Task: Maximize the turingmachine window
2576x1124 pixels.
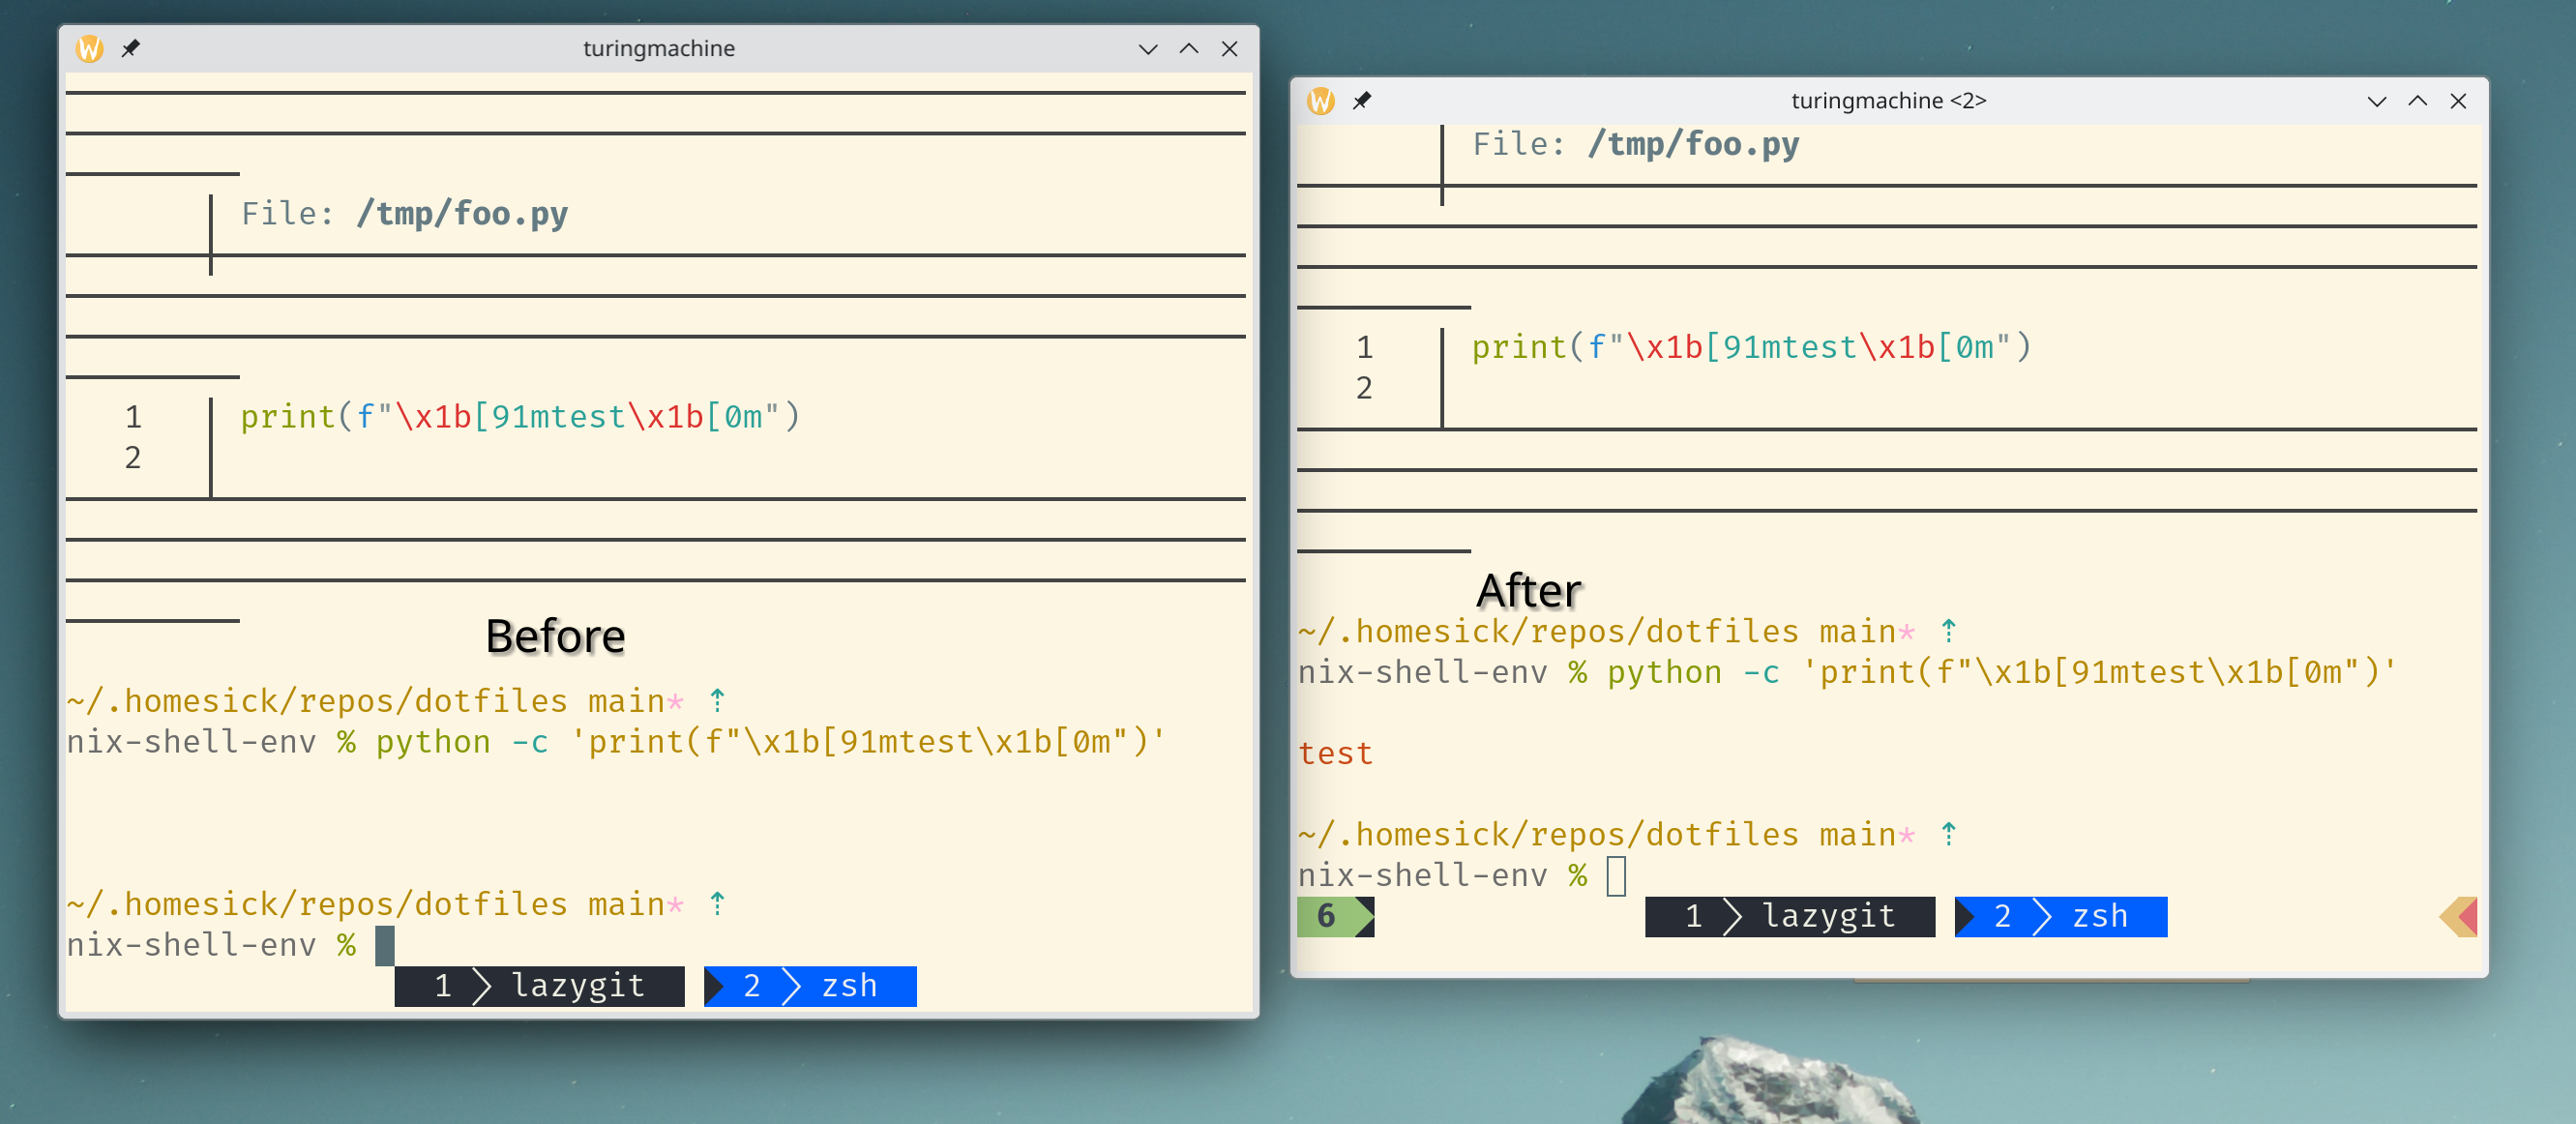Action: point(1188,48)
